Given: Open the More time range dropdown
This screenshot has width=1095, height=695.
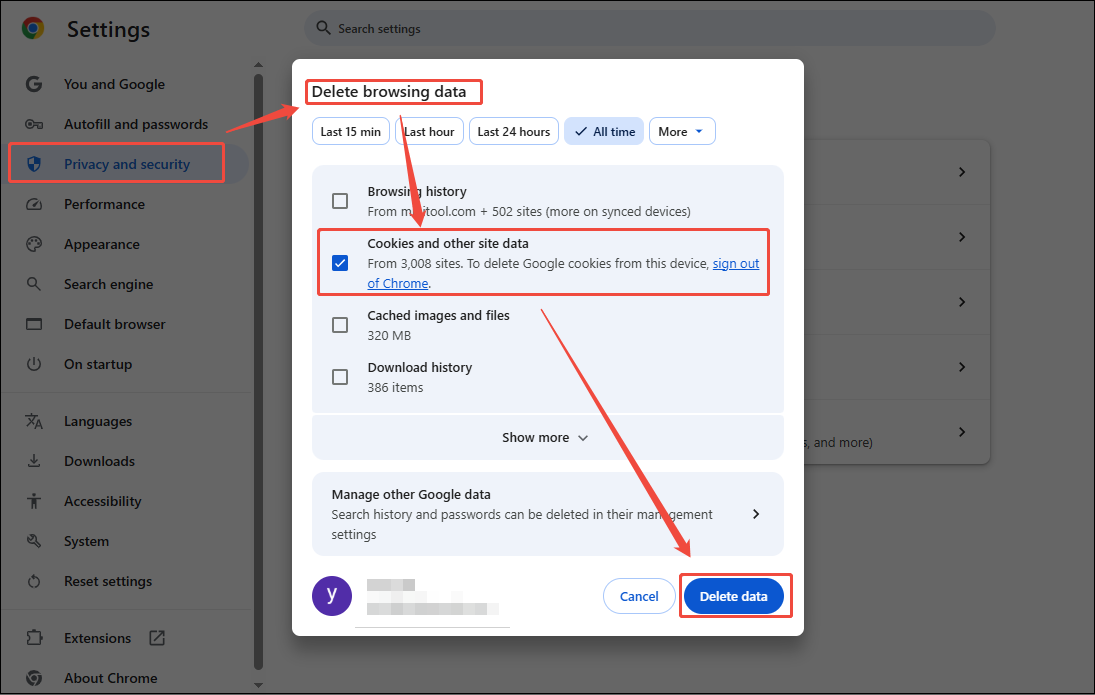Looking at the screenshot, I should pos(682,131).
